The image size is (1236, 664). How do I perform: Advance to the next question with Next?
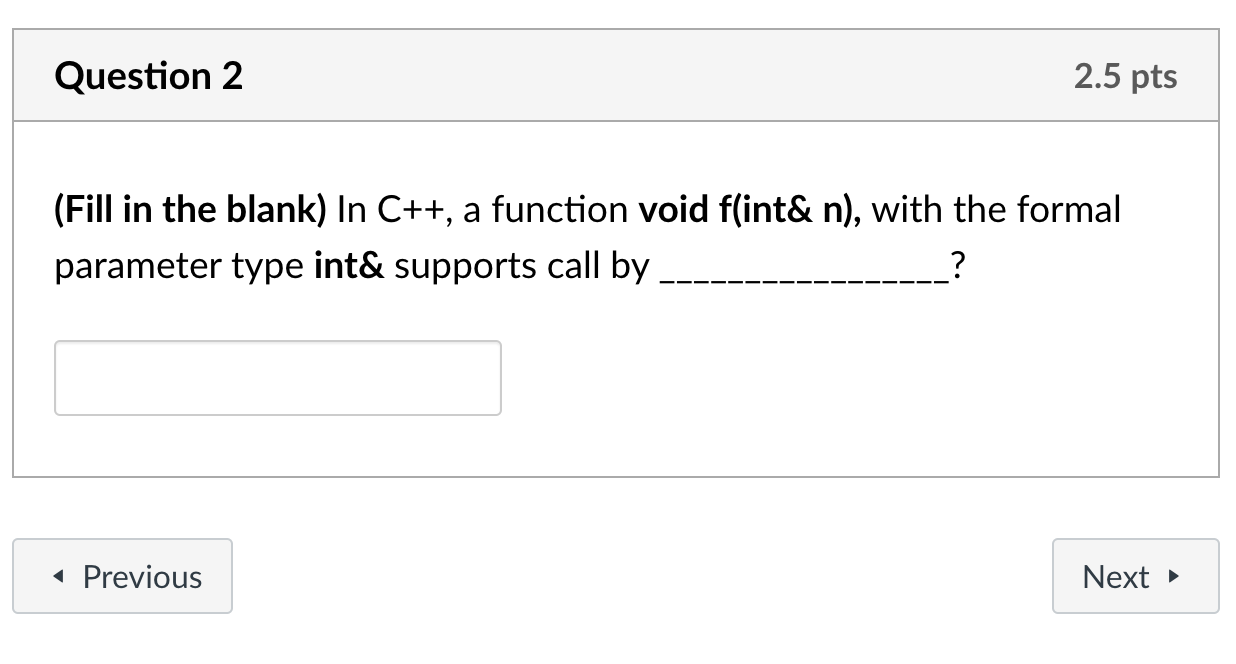tap(1135, 576)
